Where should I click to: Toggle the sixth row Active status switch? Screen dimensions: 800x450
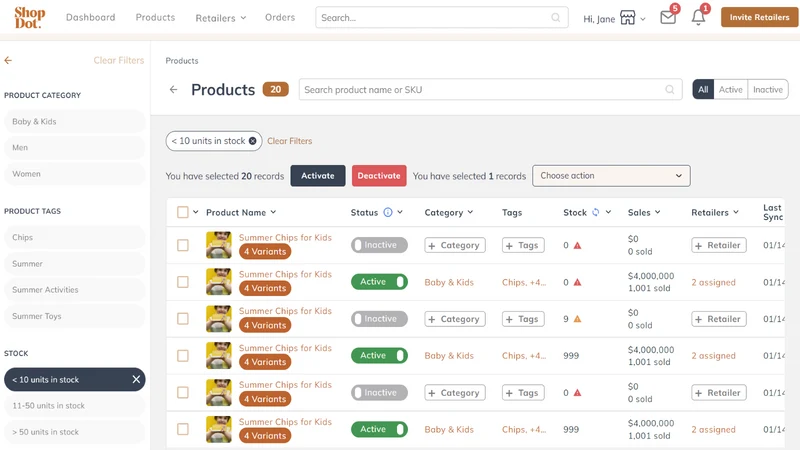click(379, 429)
